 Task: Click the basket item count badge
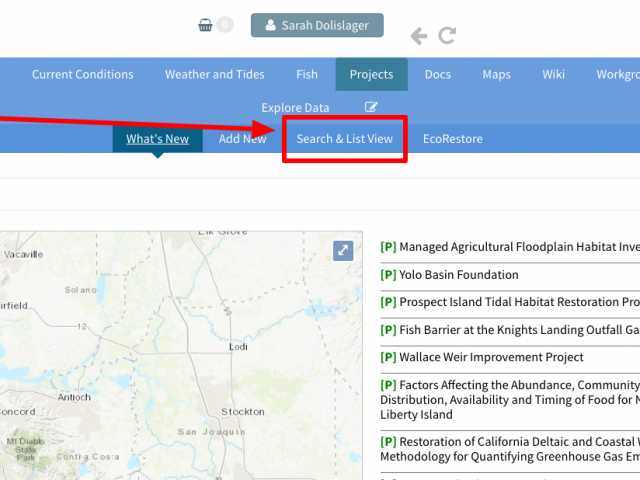point(224,24)
